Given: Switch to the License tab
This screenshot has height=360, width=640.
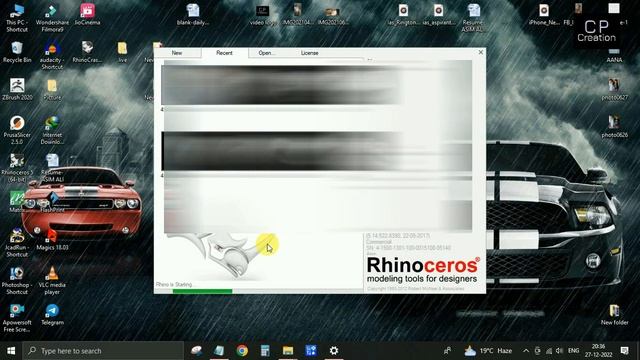Looking at the screenshot, I should (310, 53).
